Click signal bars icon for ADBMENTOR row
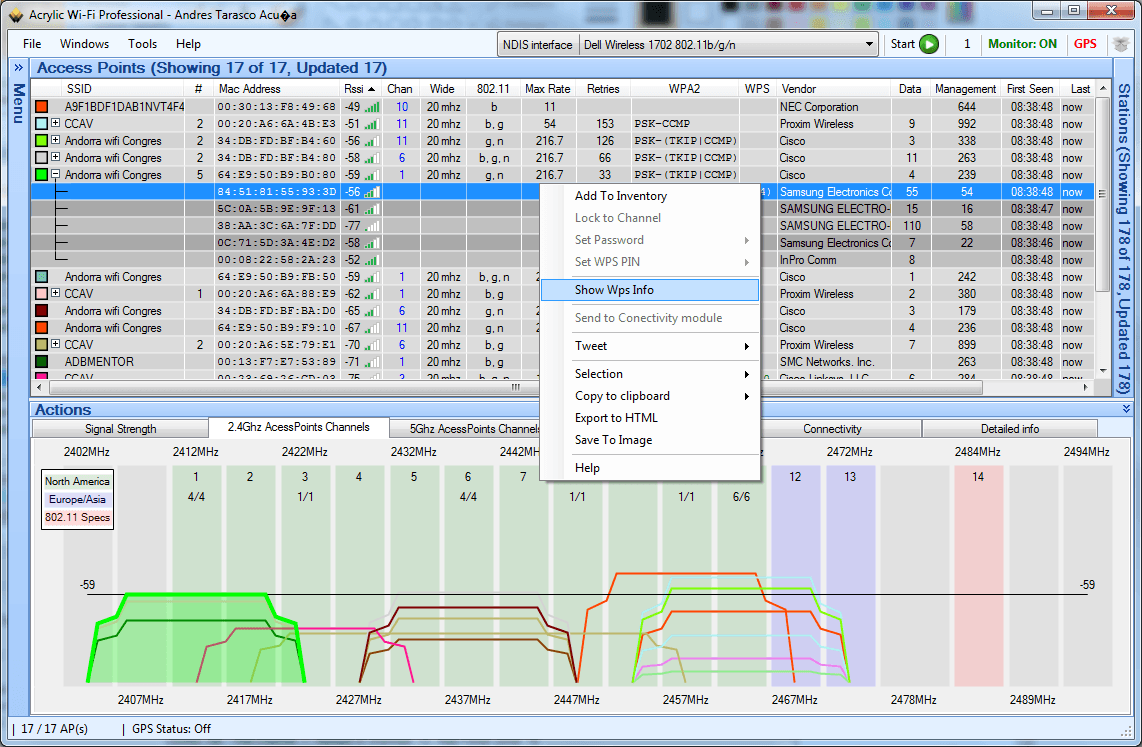This screenshot has height=747, width=1142. (372, 362)
